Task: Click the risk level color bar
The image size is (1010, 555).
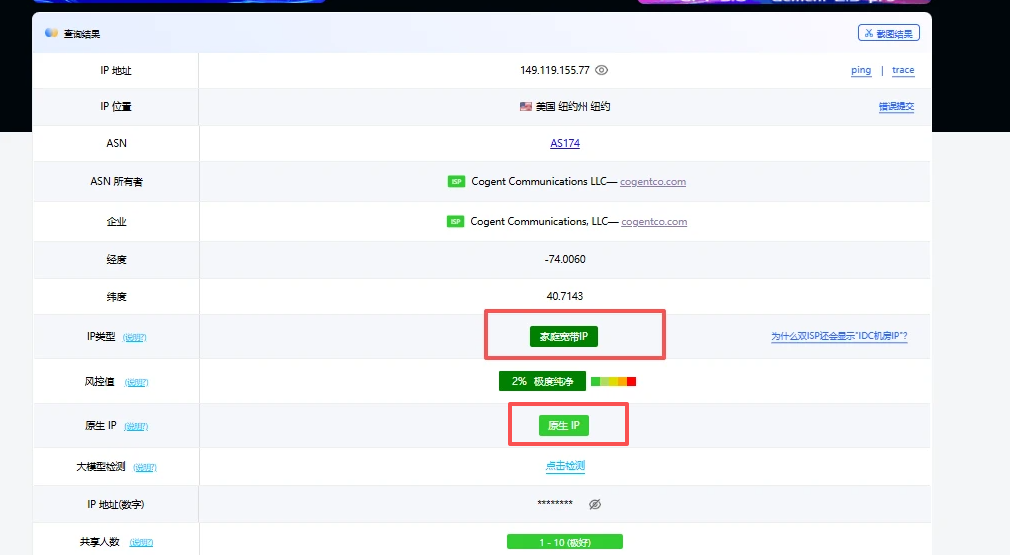Action: [613, 381]
